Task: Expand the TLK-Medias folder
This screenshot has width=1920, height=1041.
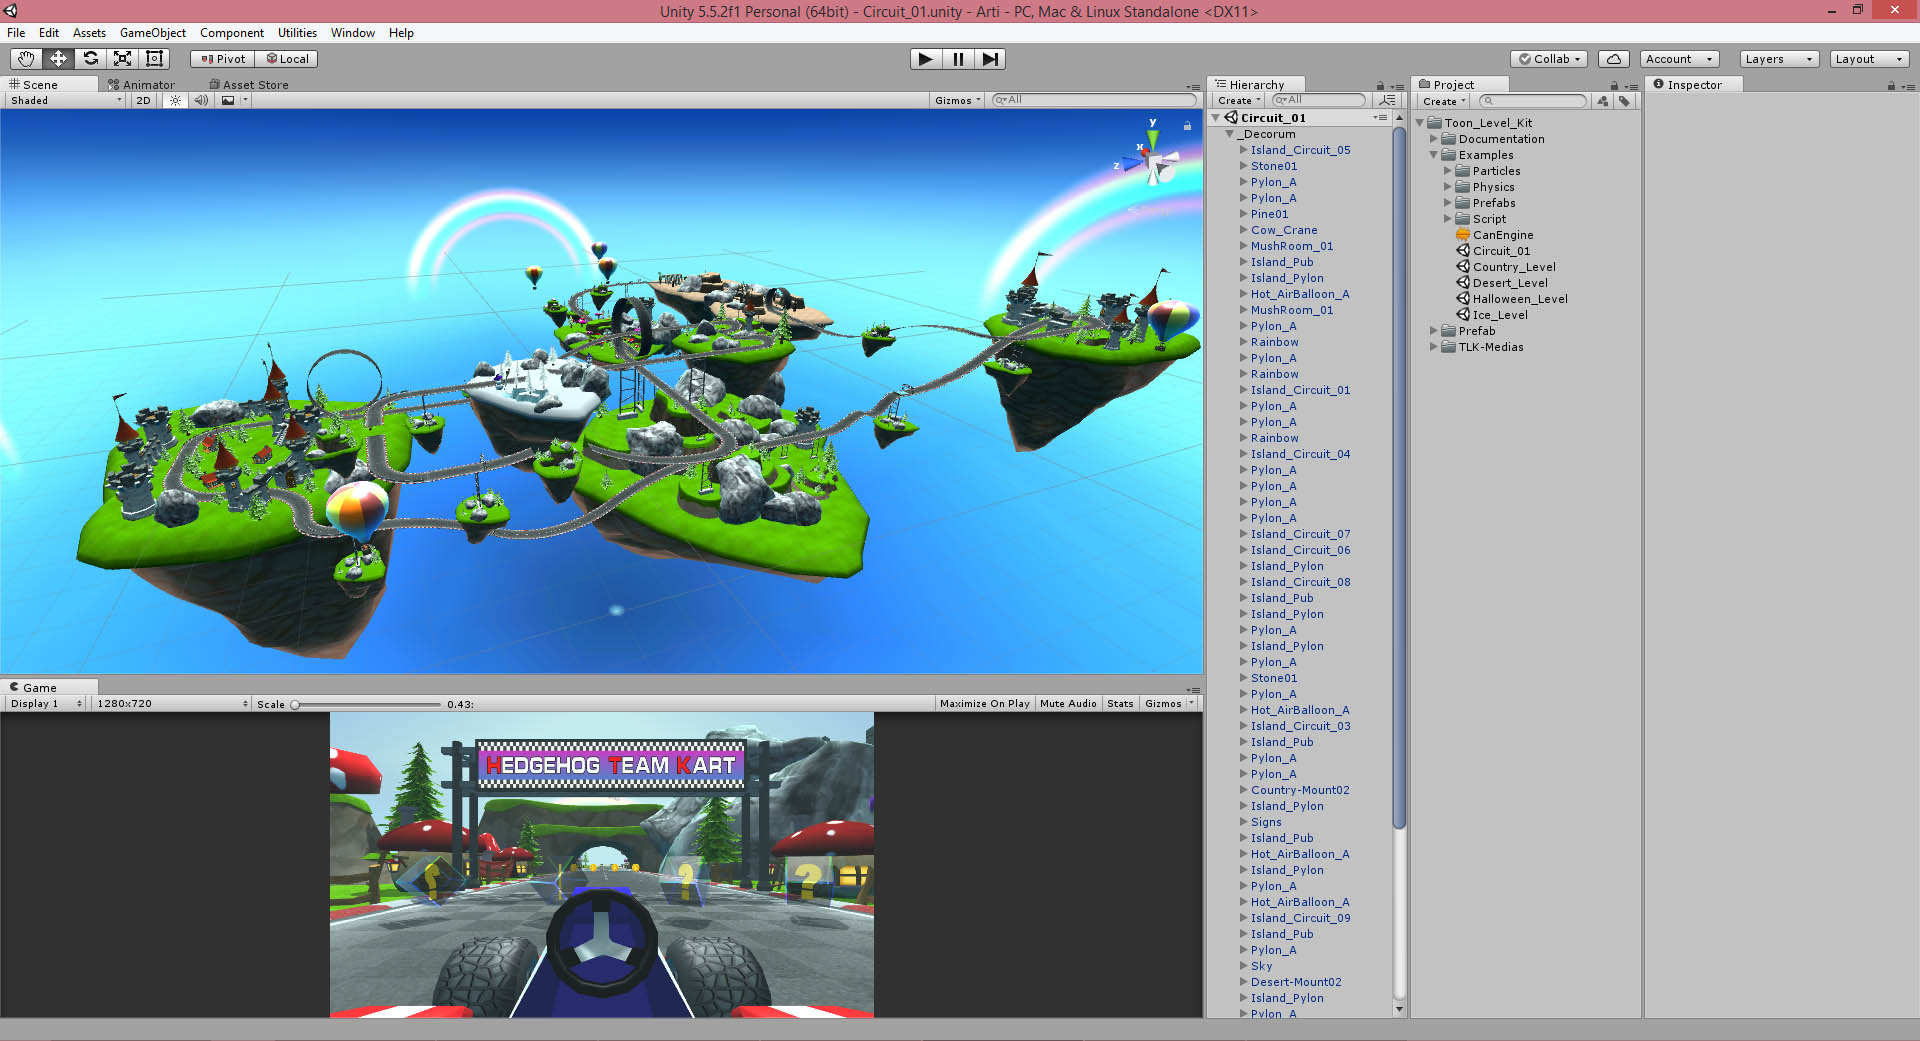Action: coord(1433,347)
